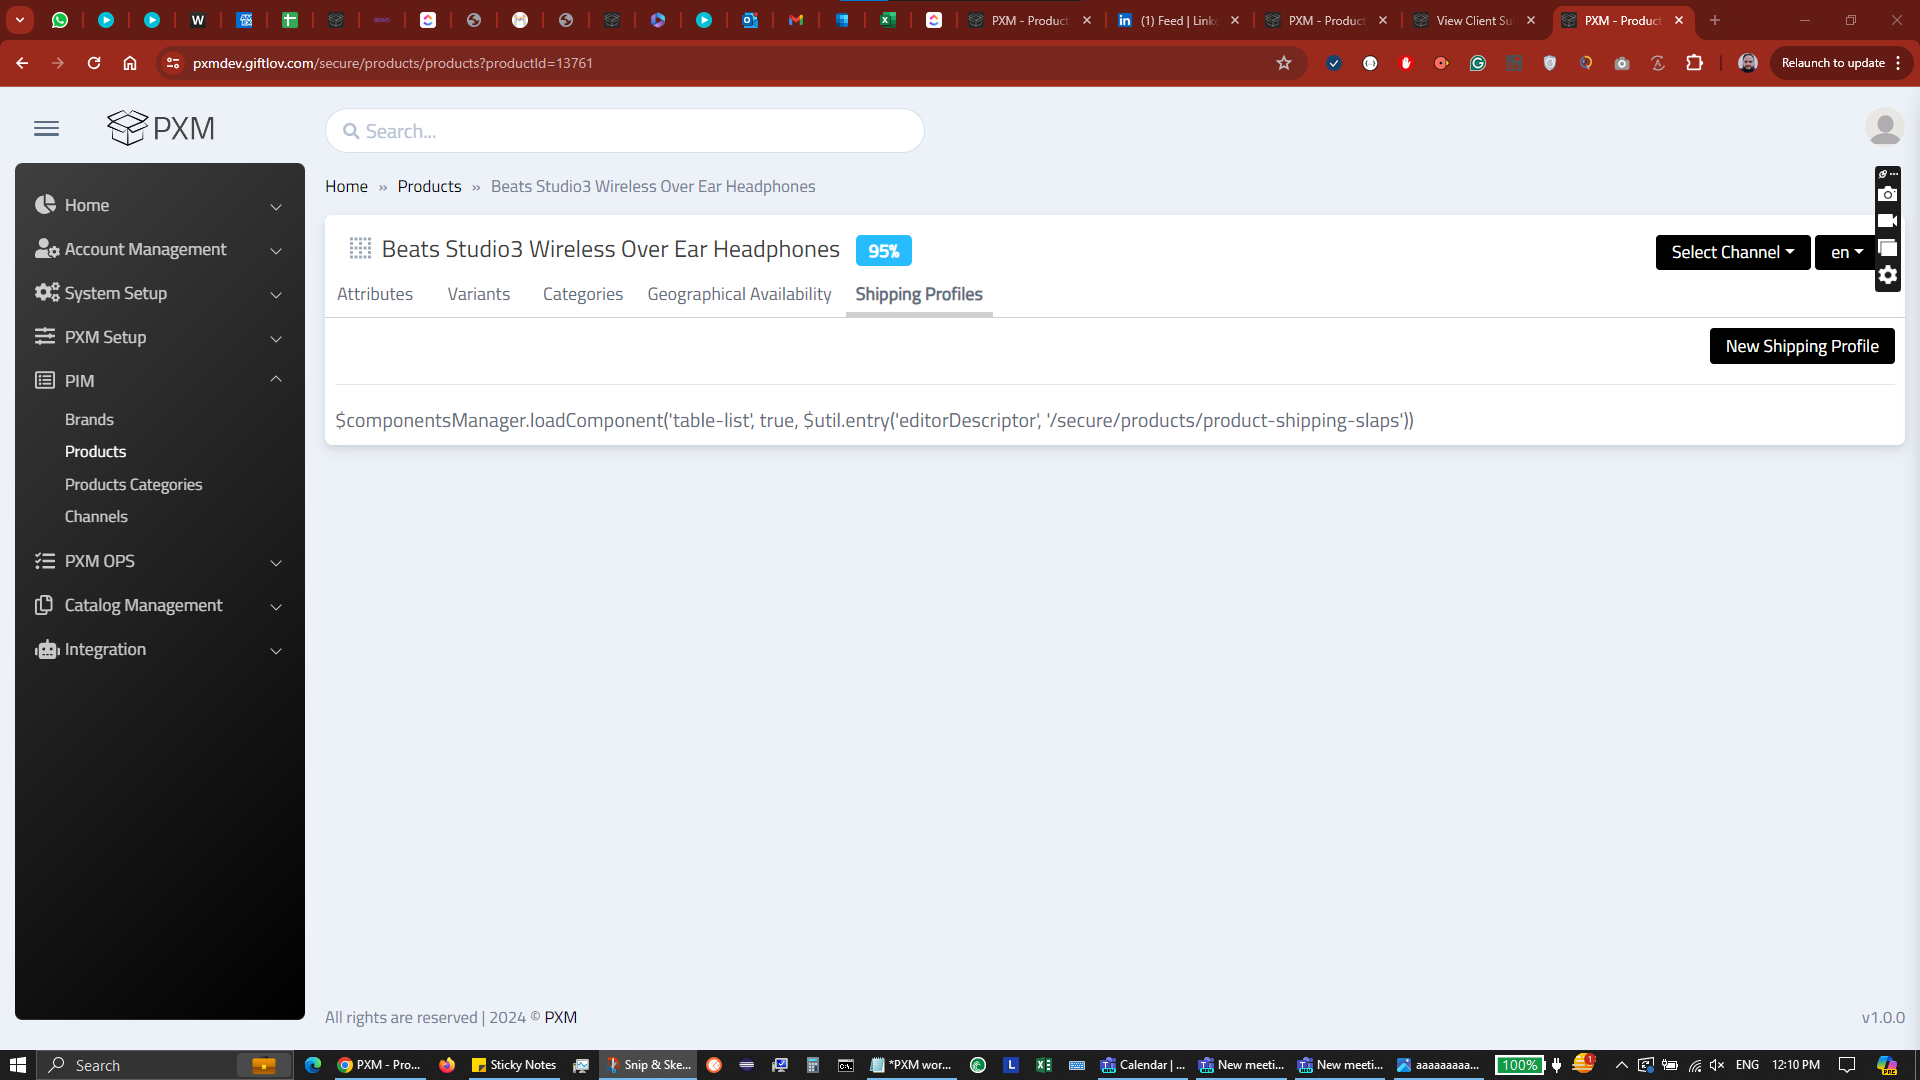
Task: Click the 95% completeness badge
Action: tap(883, 251)
